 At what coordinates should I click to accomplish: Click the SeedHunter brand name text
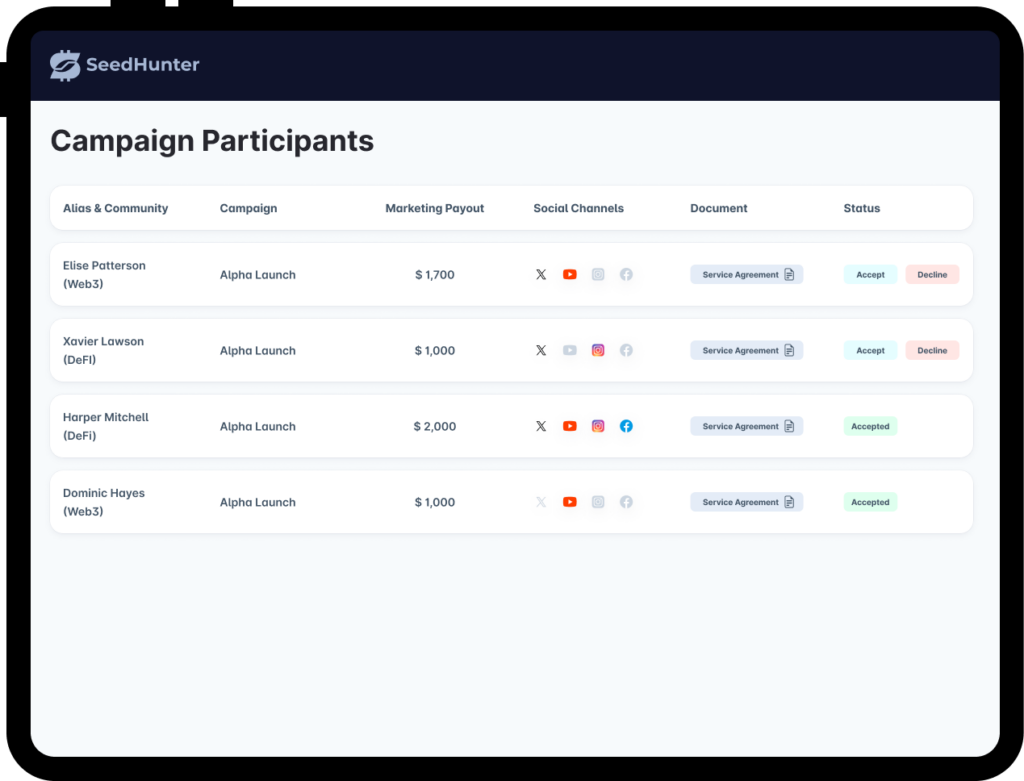[142, 64]
